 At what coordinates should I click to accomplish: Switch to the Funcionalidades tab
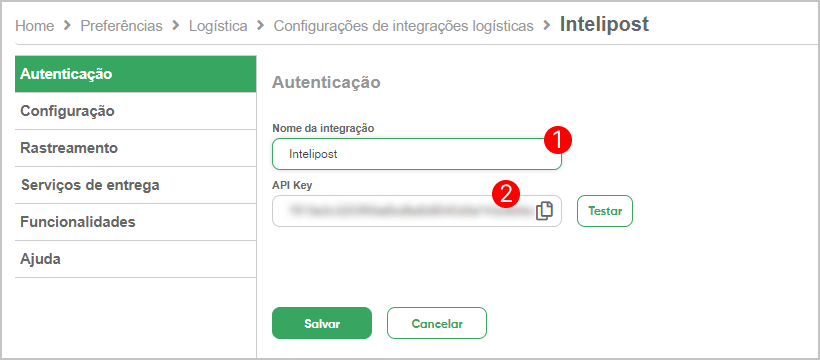point(135,222)
